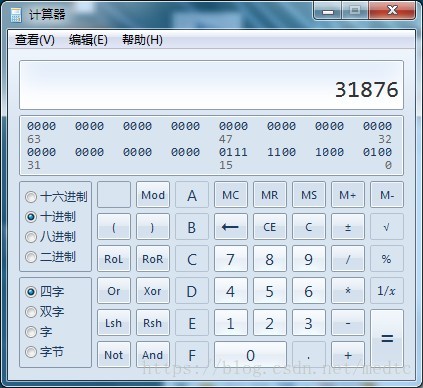This screenshot has width=423, height=388.
Task: Click digit 3 on keypad
Action: (309, 323)
